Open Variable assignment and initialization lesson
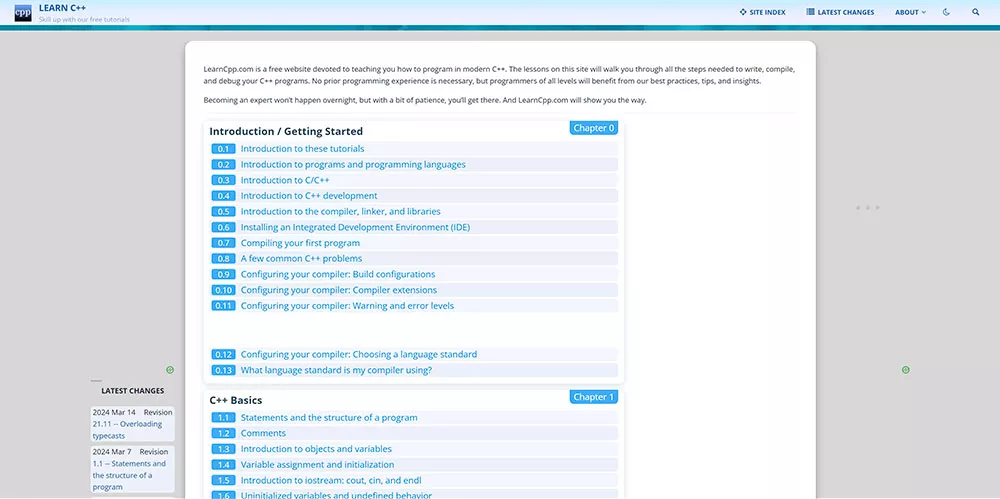Screen dimensions: 1000x499 tap(317, 465)
